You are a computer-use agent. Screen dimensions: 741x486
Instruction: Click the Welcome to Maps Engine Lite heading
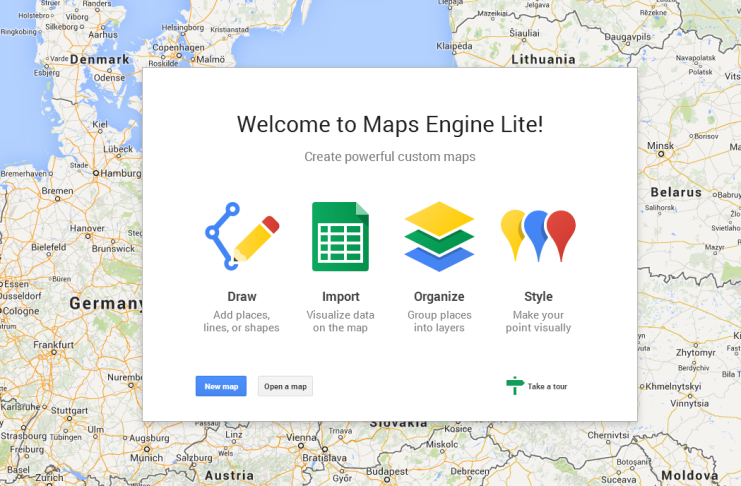(390, 124)
